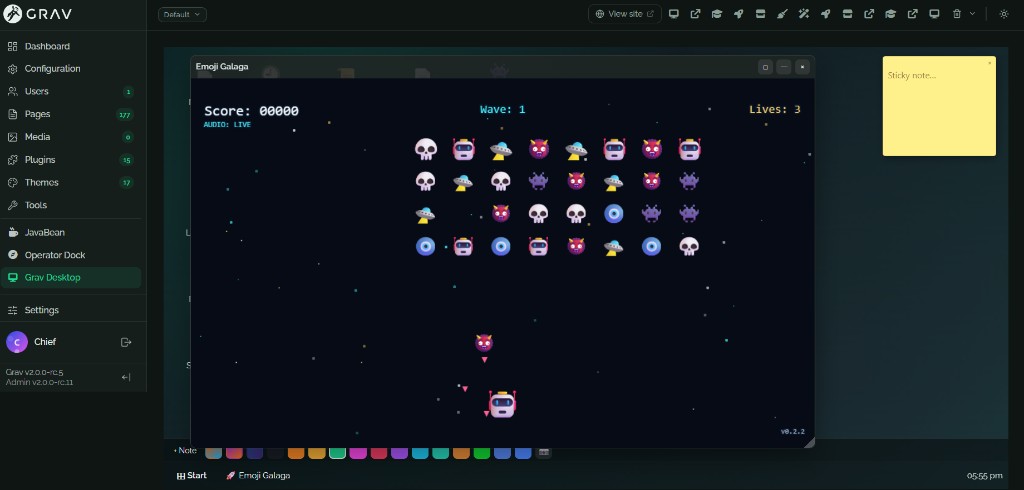Click the Score: 00000 readout
The image size is (1024, 490).
pyautogui.click(x=251, y=111)
